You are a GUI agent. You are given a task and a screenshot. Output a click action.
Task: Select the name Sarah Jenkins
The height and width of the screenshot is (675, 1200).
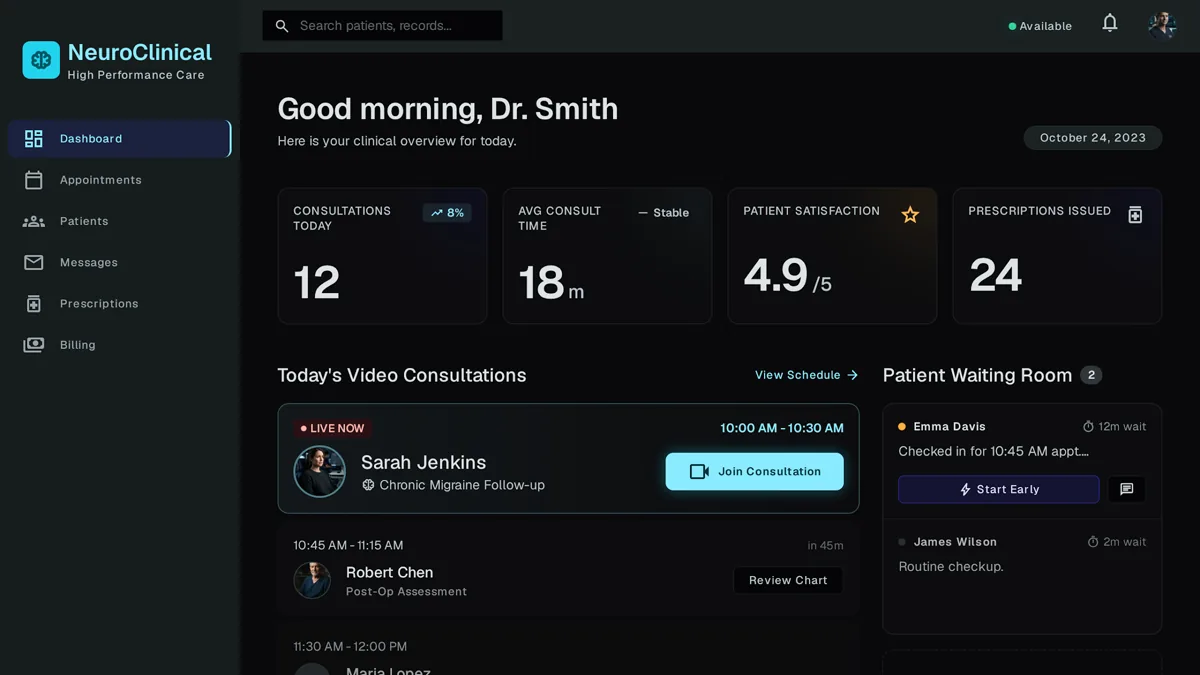click(423, 462)
